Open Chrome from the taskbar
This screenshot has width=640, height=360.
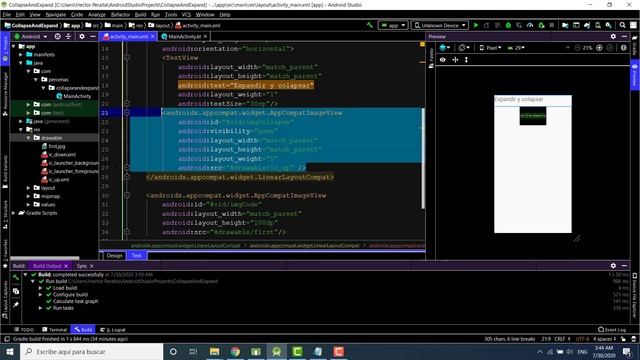point(235,351)
